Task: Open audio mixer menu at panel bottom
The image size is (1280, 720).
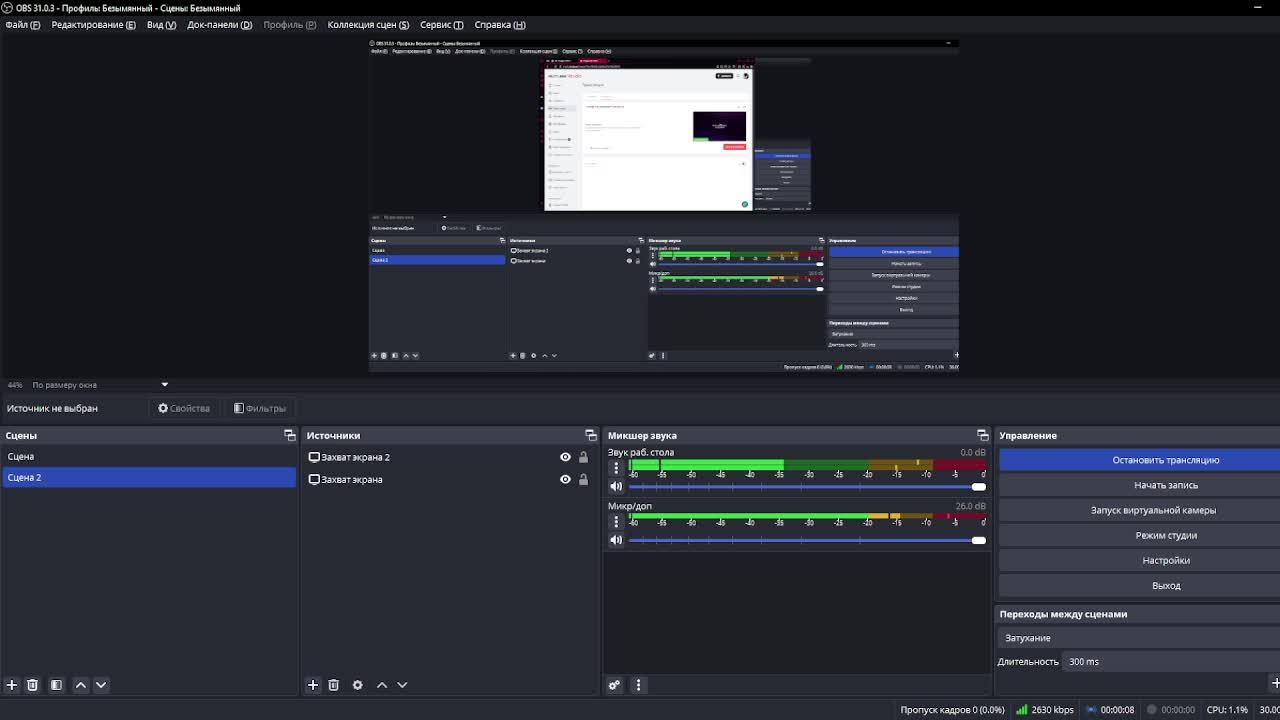Action: [638, 685]
